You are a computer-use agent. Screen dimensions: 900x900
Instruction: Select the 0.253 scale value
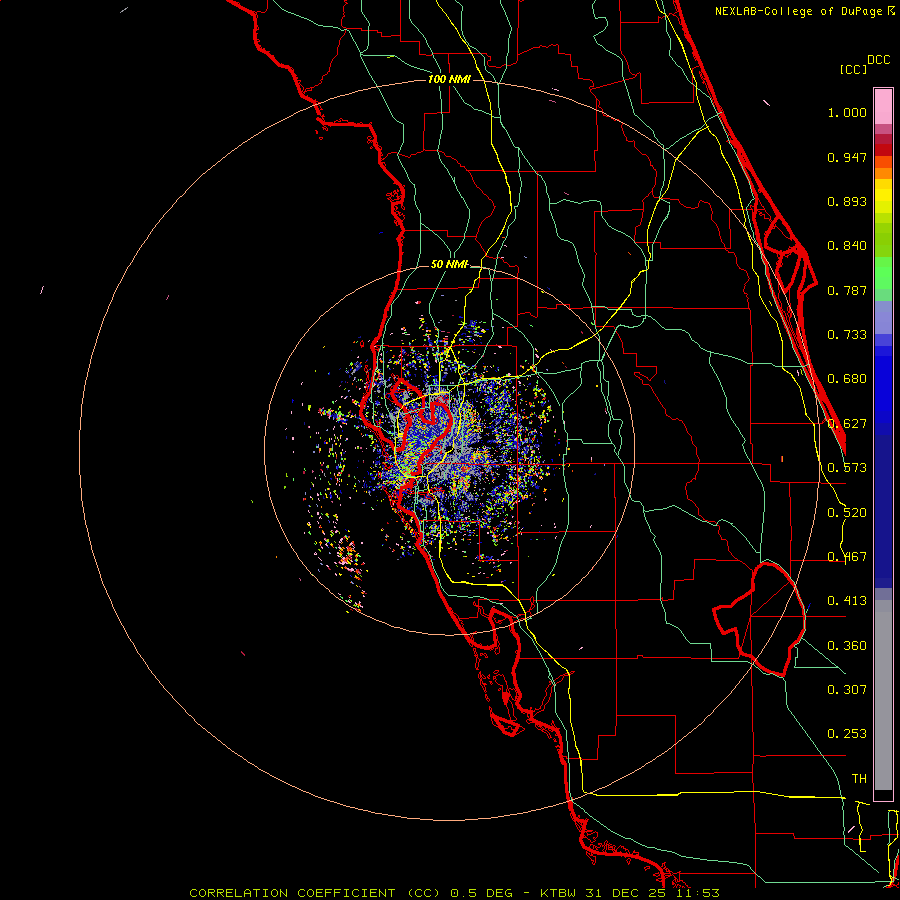pyautogui.click(x=847, y=734)
